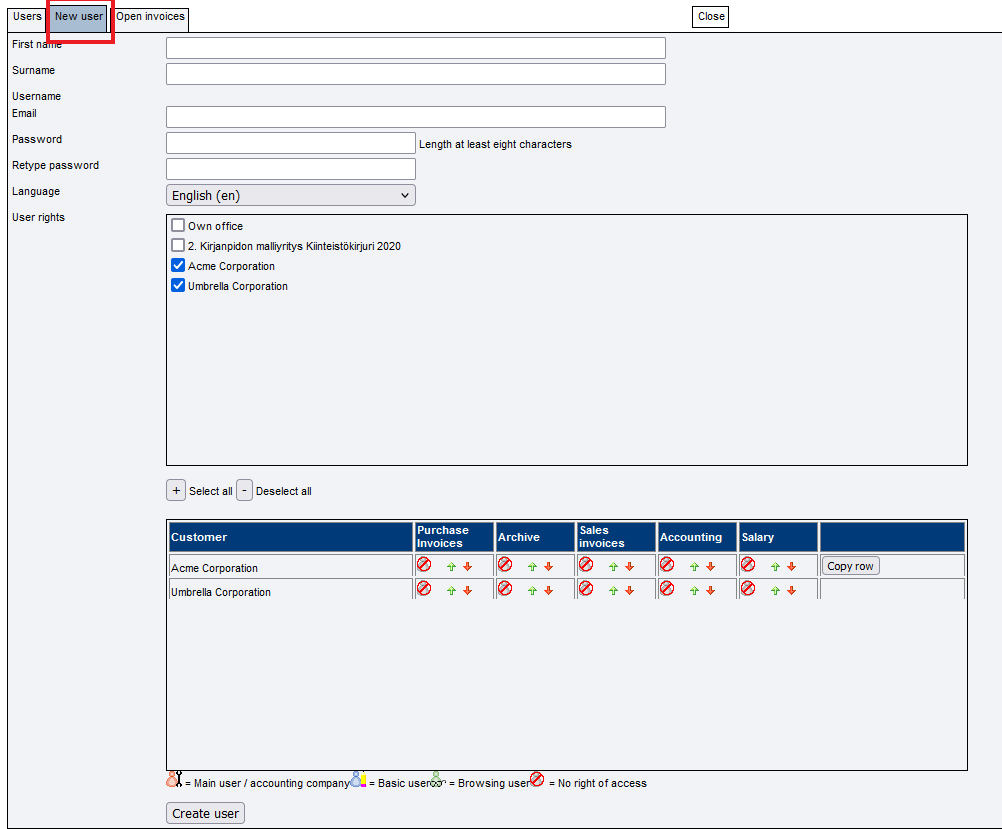Open the Language dropdown English (en)
The image size is (1002, 829).
[x=291, y=195]
